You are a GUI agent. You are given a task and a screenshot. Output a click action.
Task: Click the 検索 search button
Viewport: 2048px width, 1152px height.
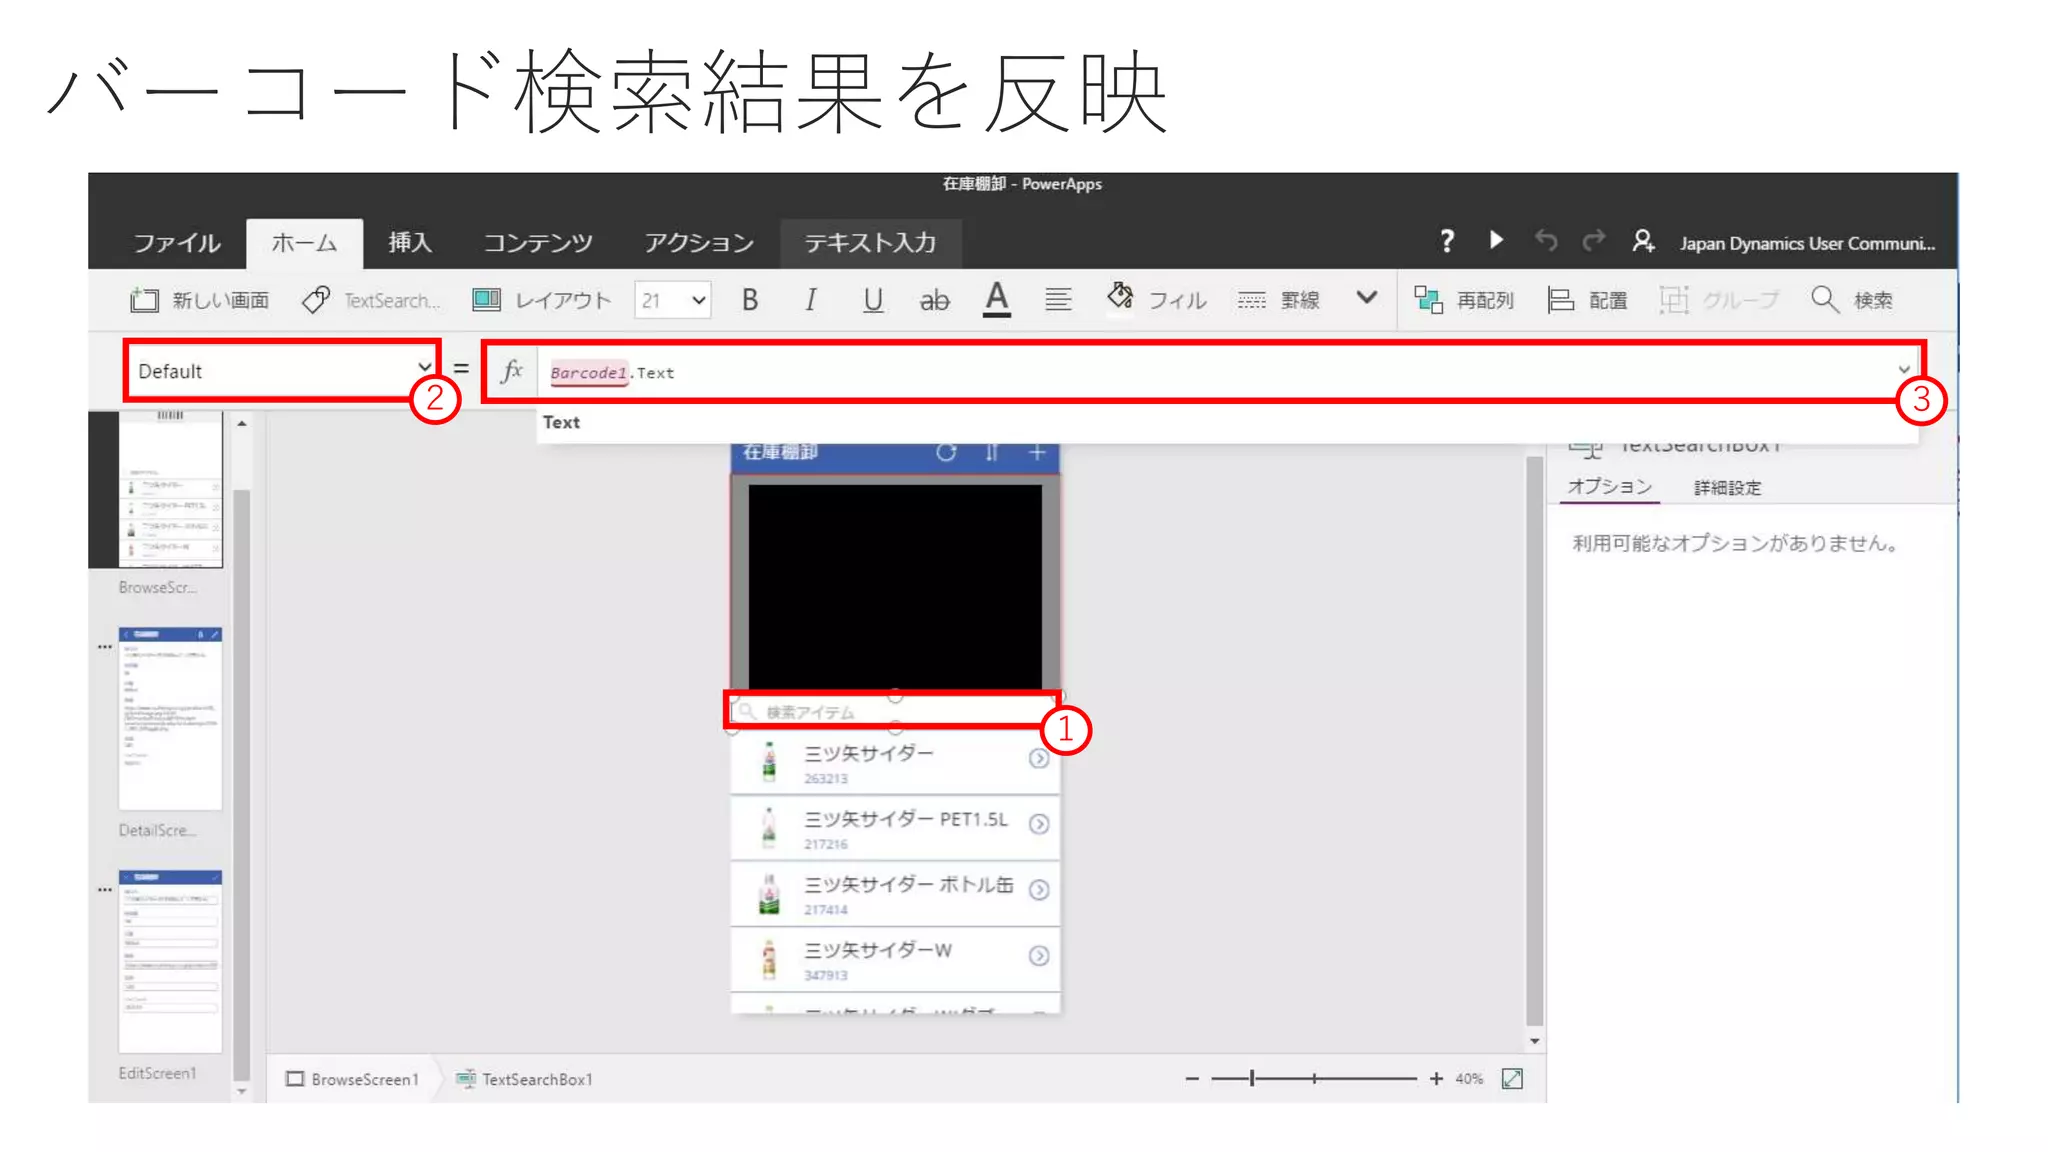[1852, 300]
